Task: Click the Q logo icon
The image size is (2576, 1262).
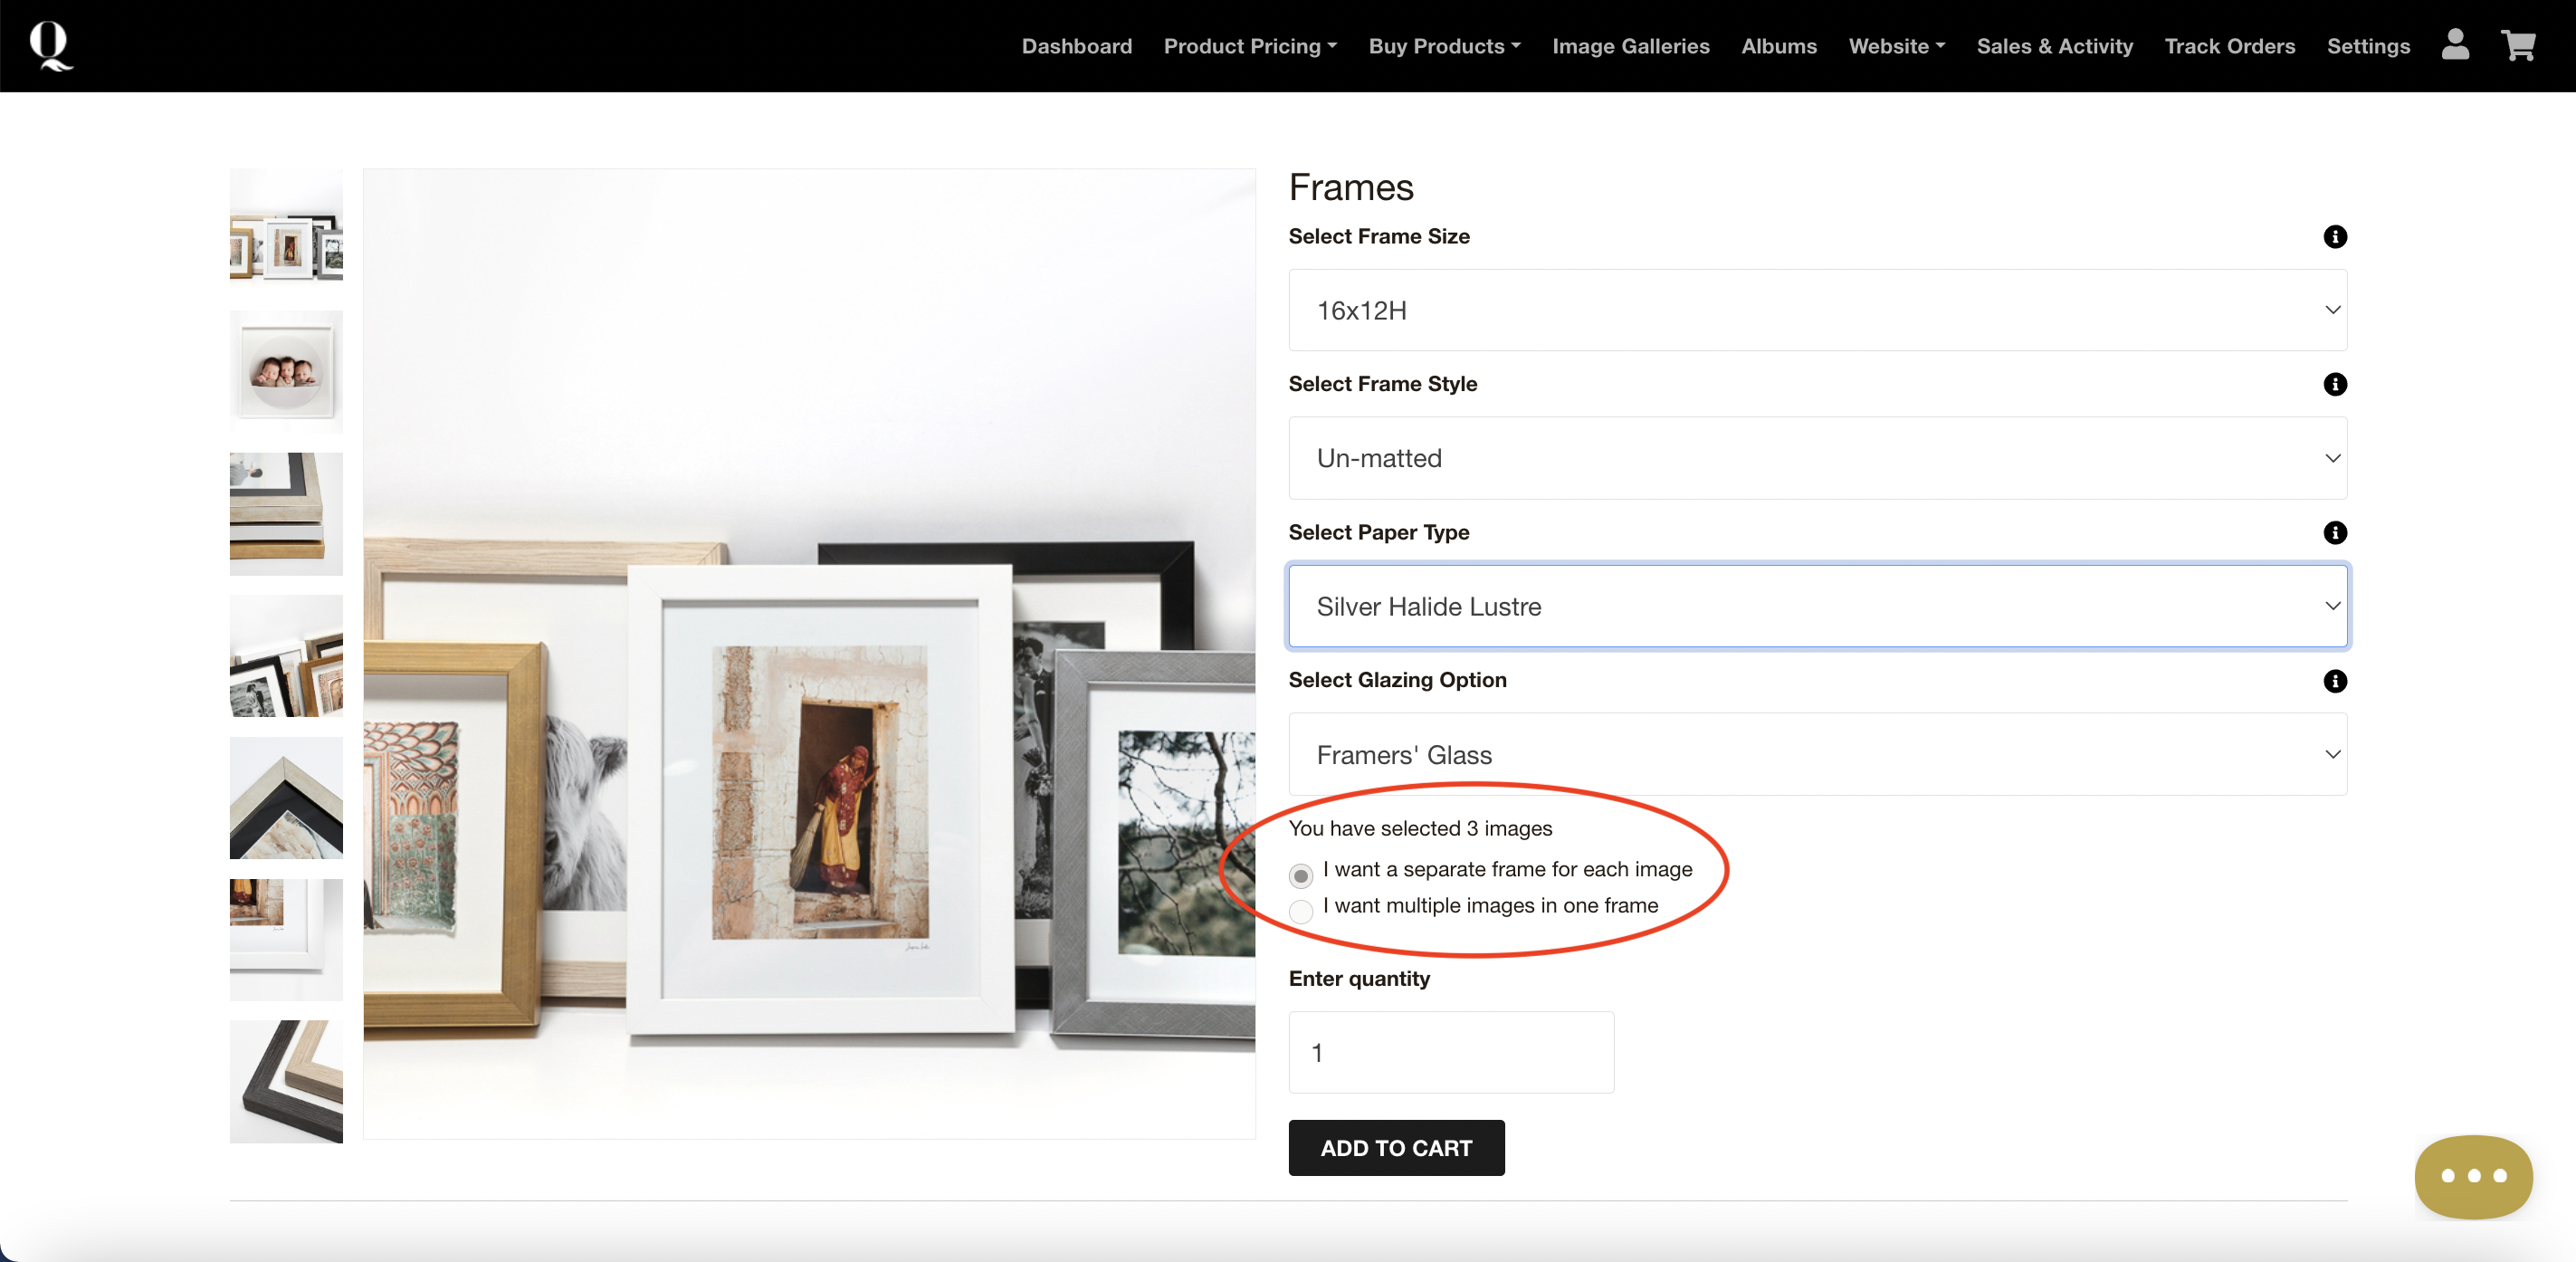Action: tap(50, 46)
